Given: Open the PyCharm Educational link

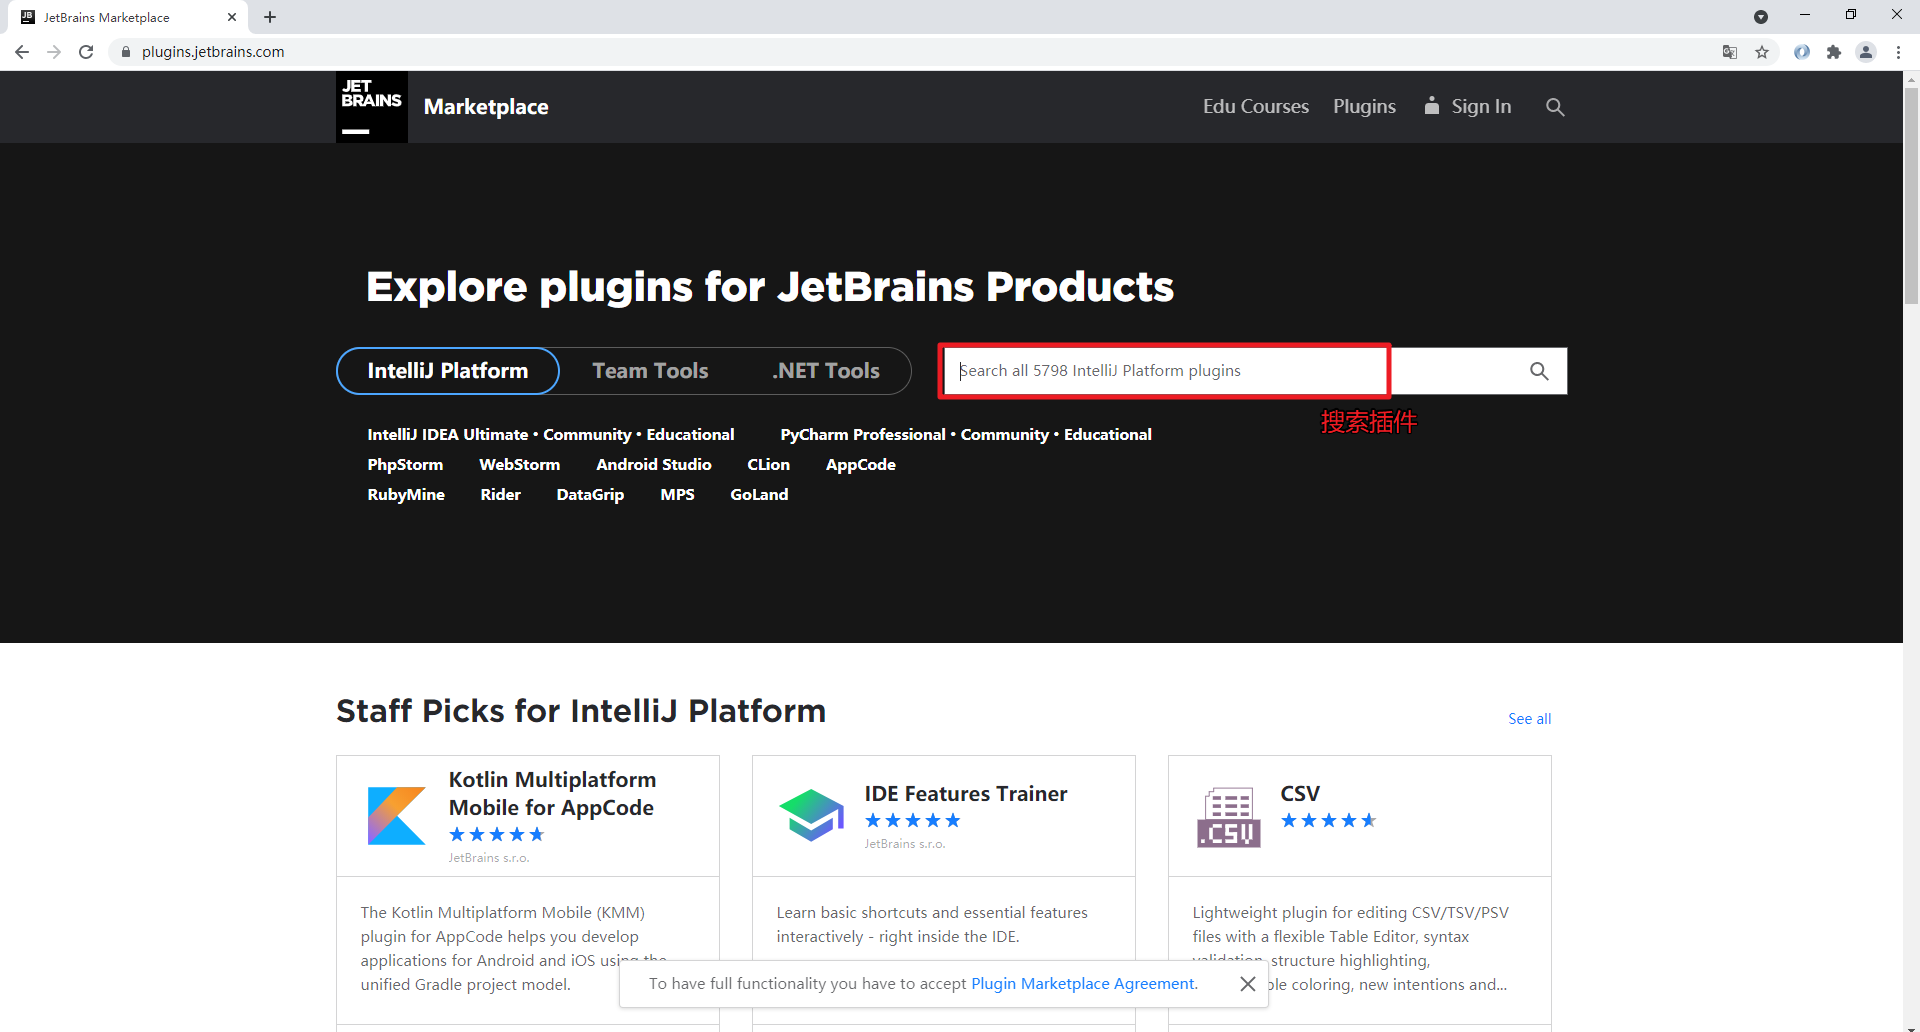Looking at the screenshot, I should tap(1108, 435).
